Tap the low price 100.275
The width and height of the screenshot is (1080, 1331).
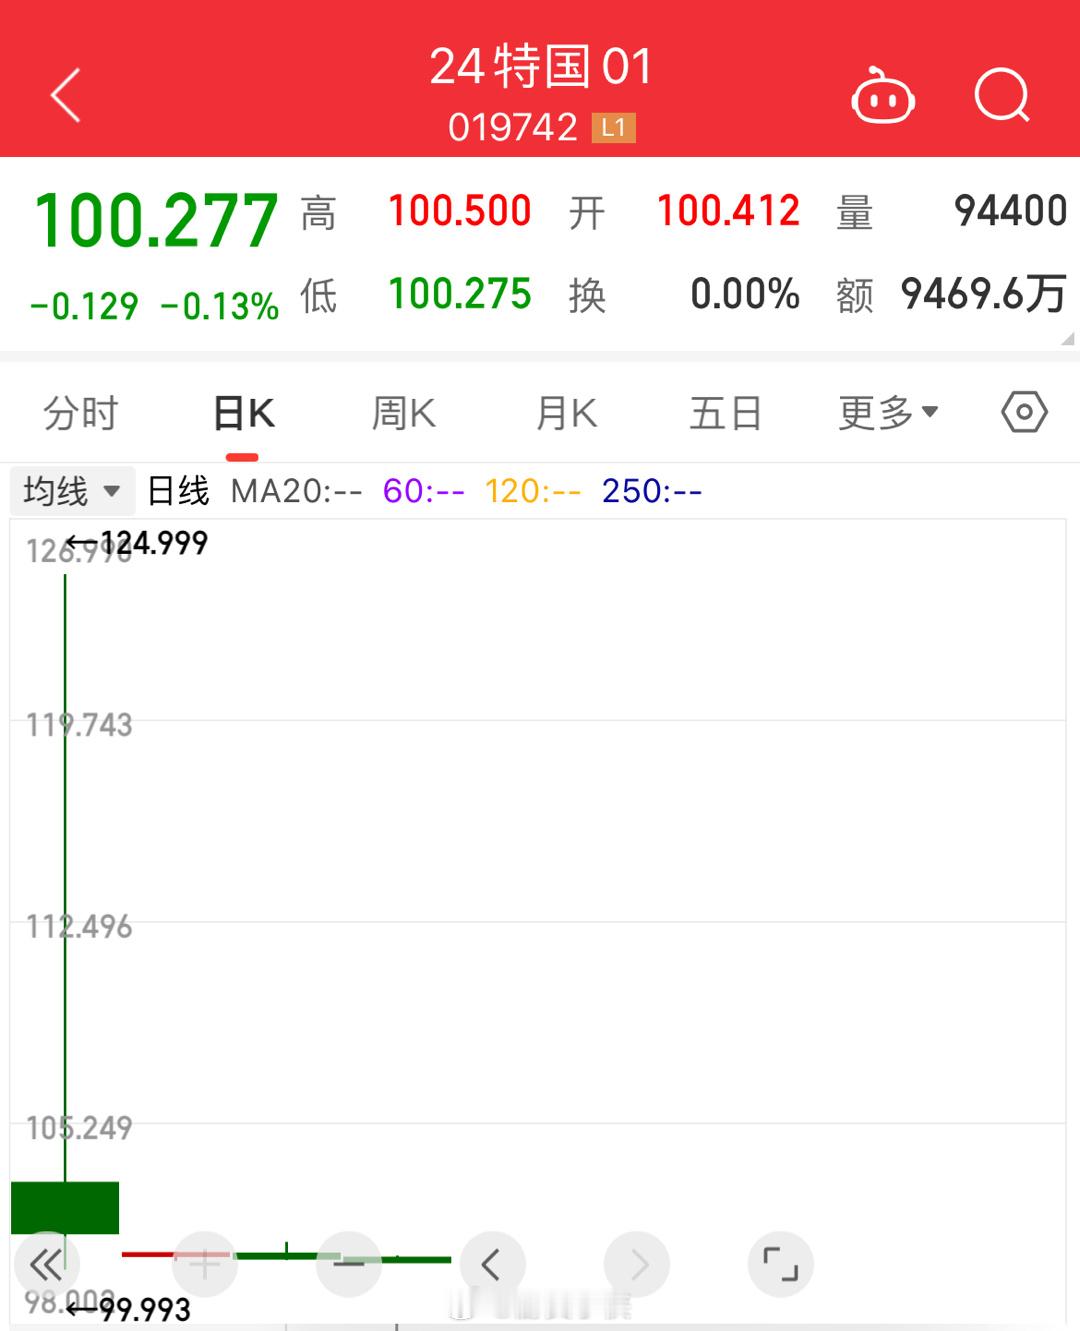coord(460,294)
